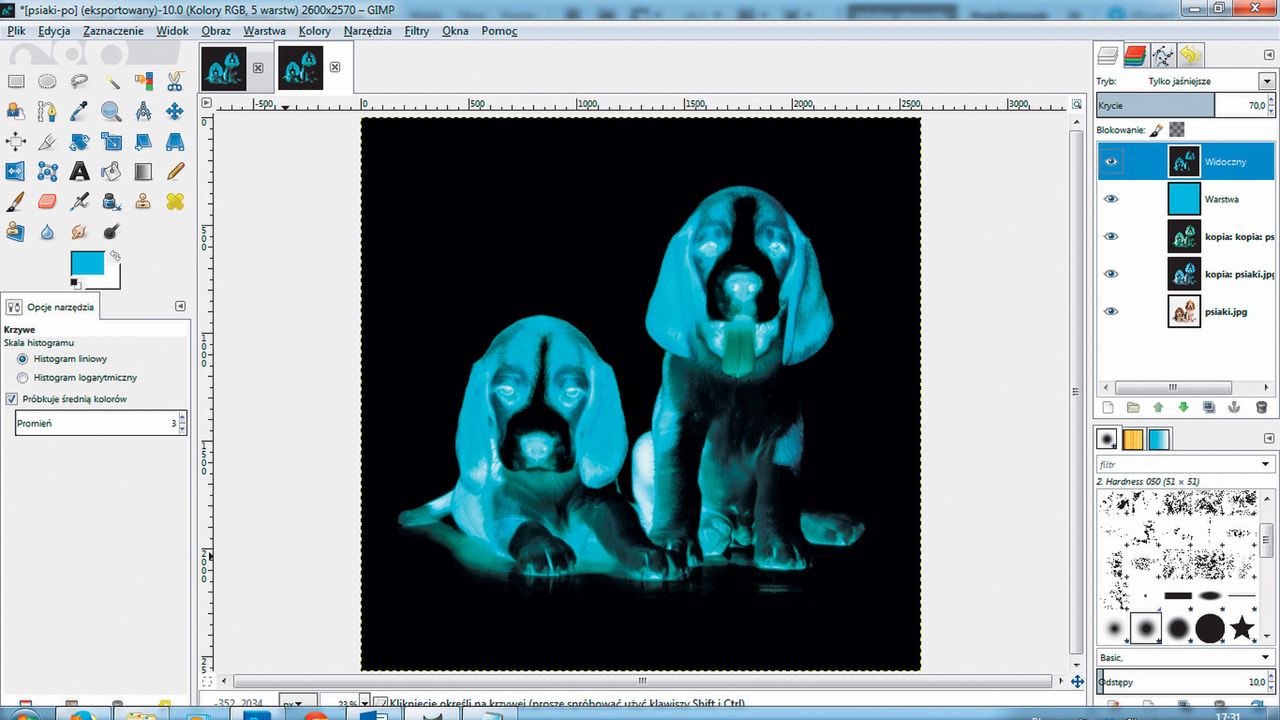Select the Measure compass tool
This screenshot has height=720, width=1280.
pyautogui.click(x=143, y=111)
